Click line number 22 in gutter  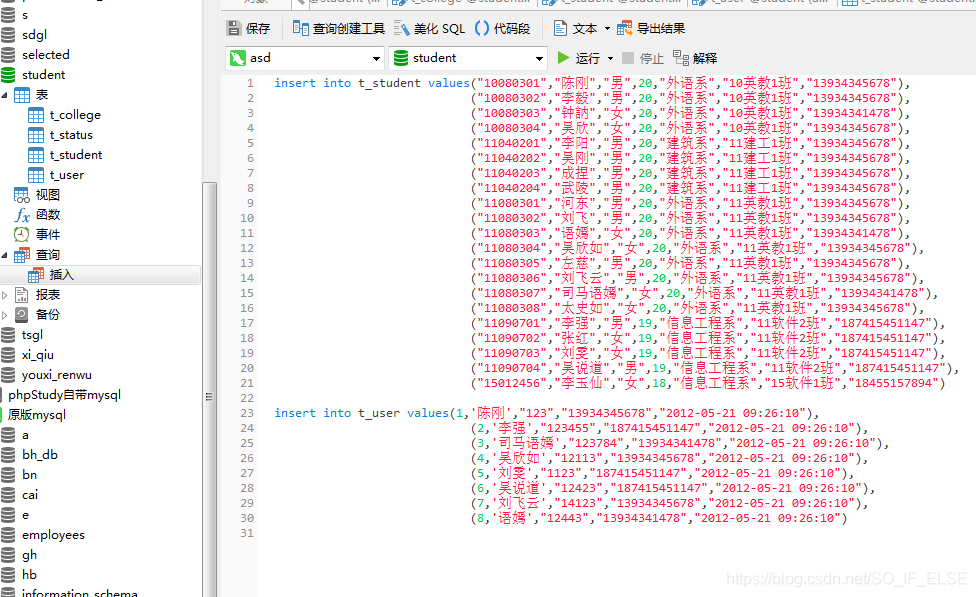247,398
